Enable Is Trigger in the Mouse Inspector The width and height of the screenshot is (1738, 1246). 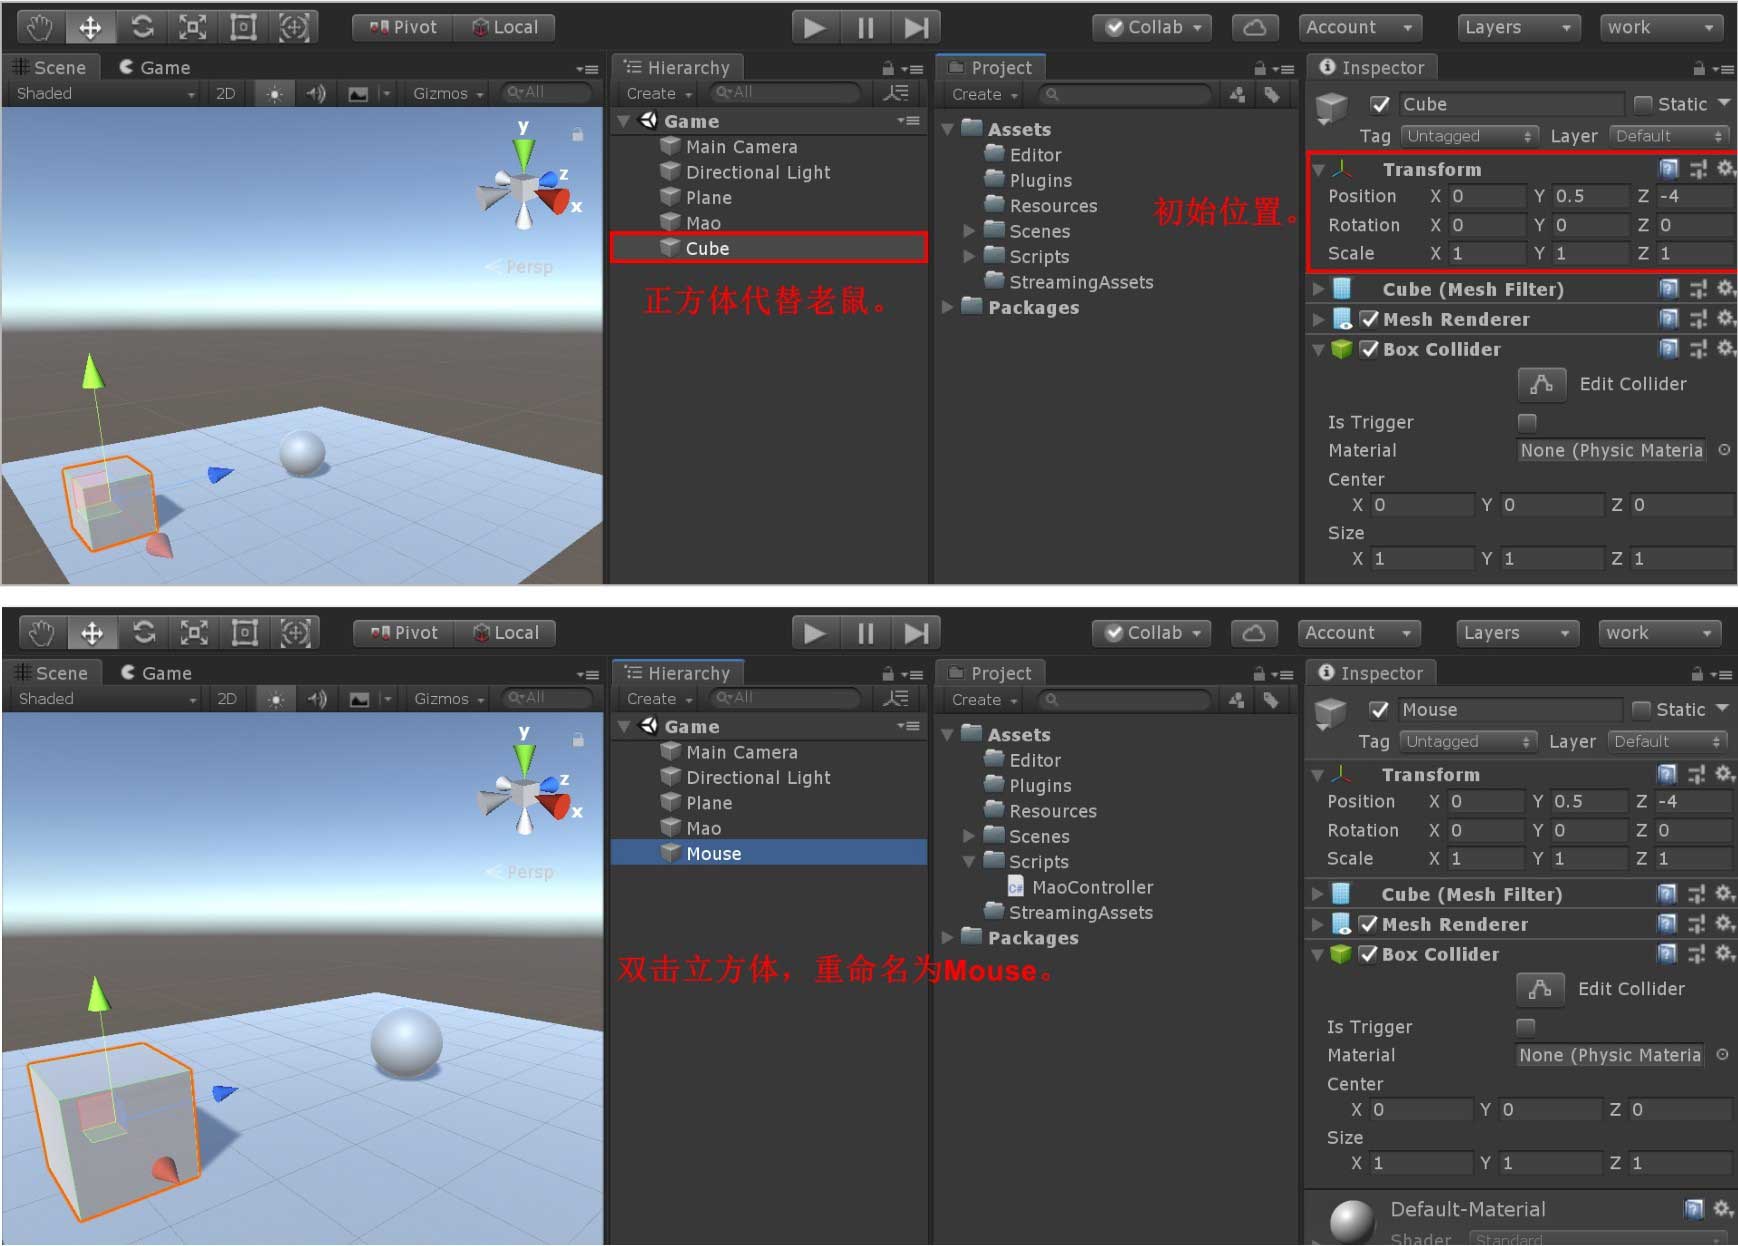pyautogui.click(x=1525, y=1026)
